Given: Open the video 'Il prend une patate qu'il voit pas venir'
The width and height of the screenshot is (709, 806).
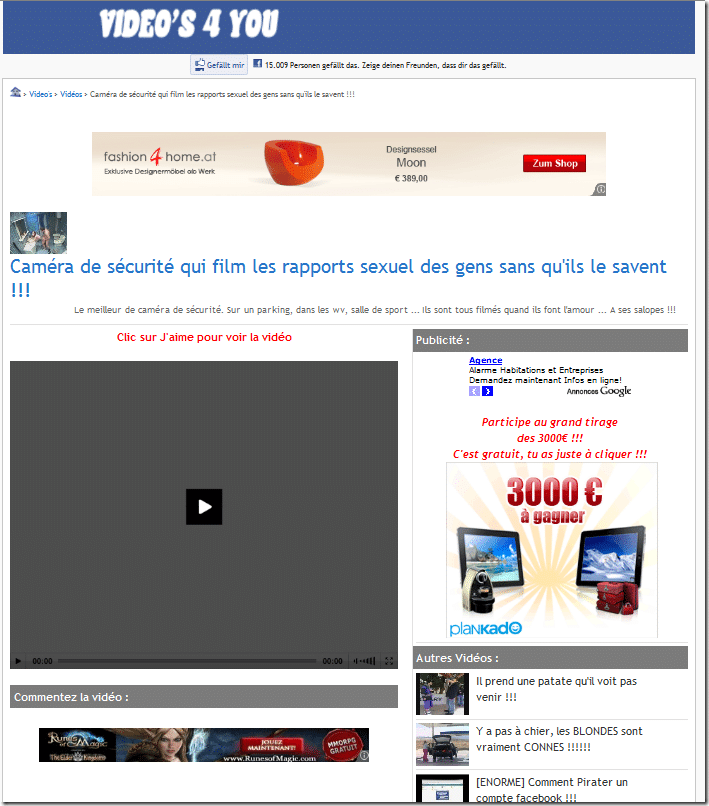Looking at the screenshot, I should coord(556,689).
